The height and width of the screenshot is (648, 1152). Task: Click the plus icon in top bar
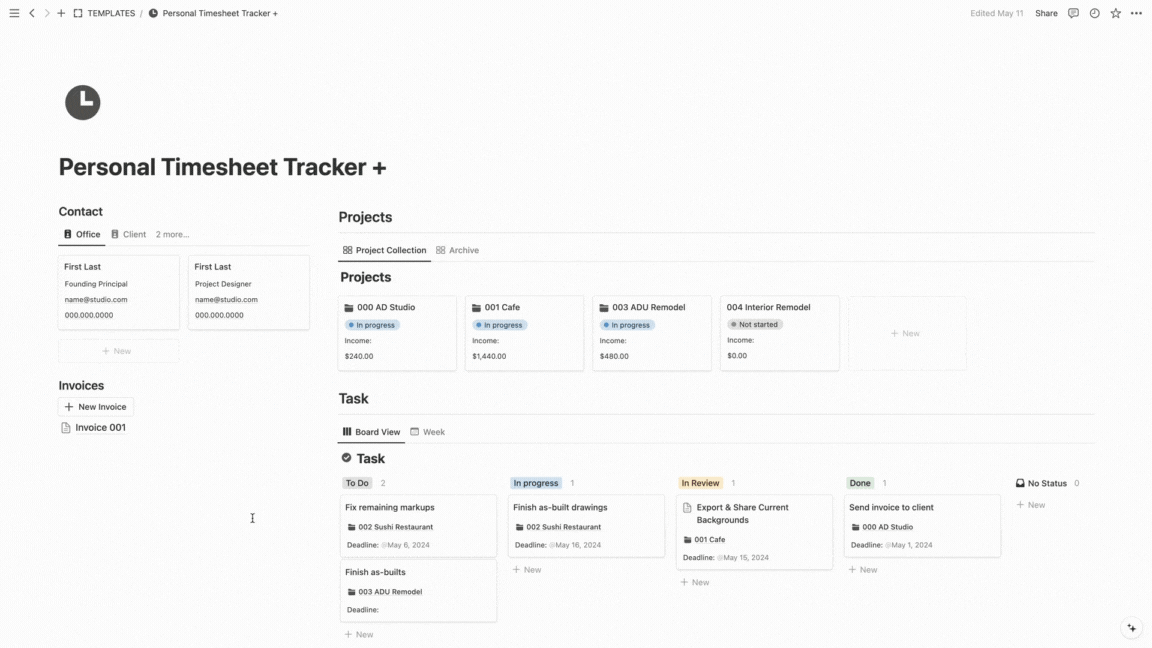(61, 13)
